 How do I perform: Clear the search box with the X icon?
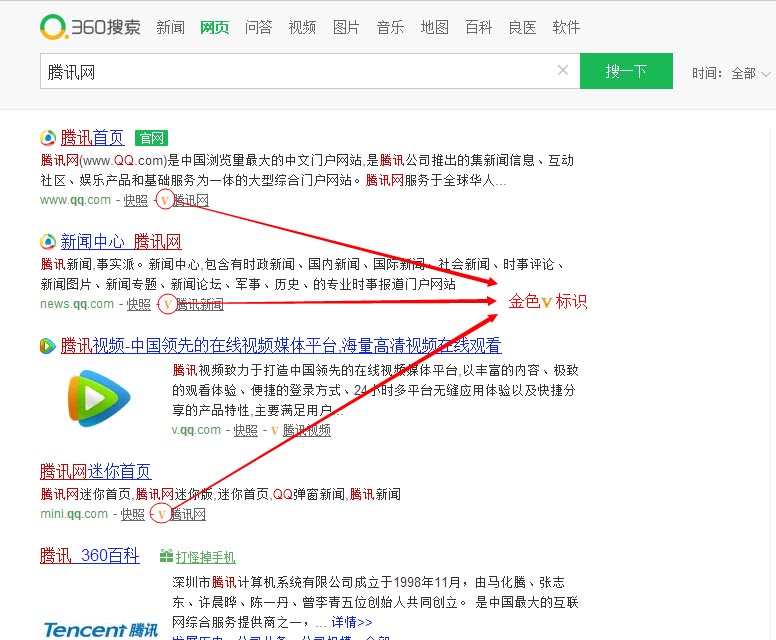pyautogui.click(x=563, y=70)
